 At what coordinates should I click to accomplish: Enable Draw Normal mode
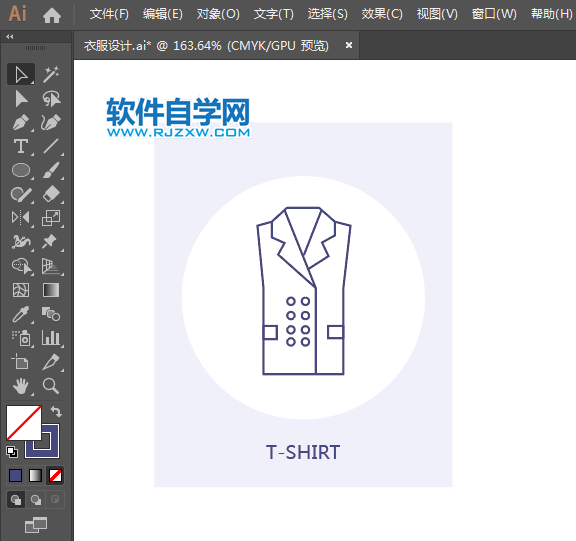click(x=16, y=499)
